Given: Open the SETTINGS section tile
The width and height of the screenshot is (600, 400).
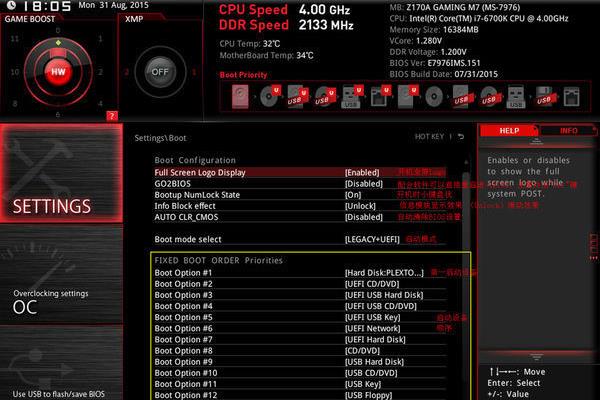Looking at the screenshot, I should coord(61,173).
